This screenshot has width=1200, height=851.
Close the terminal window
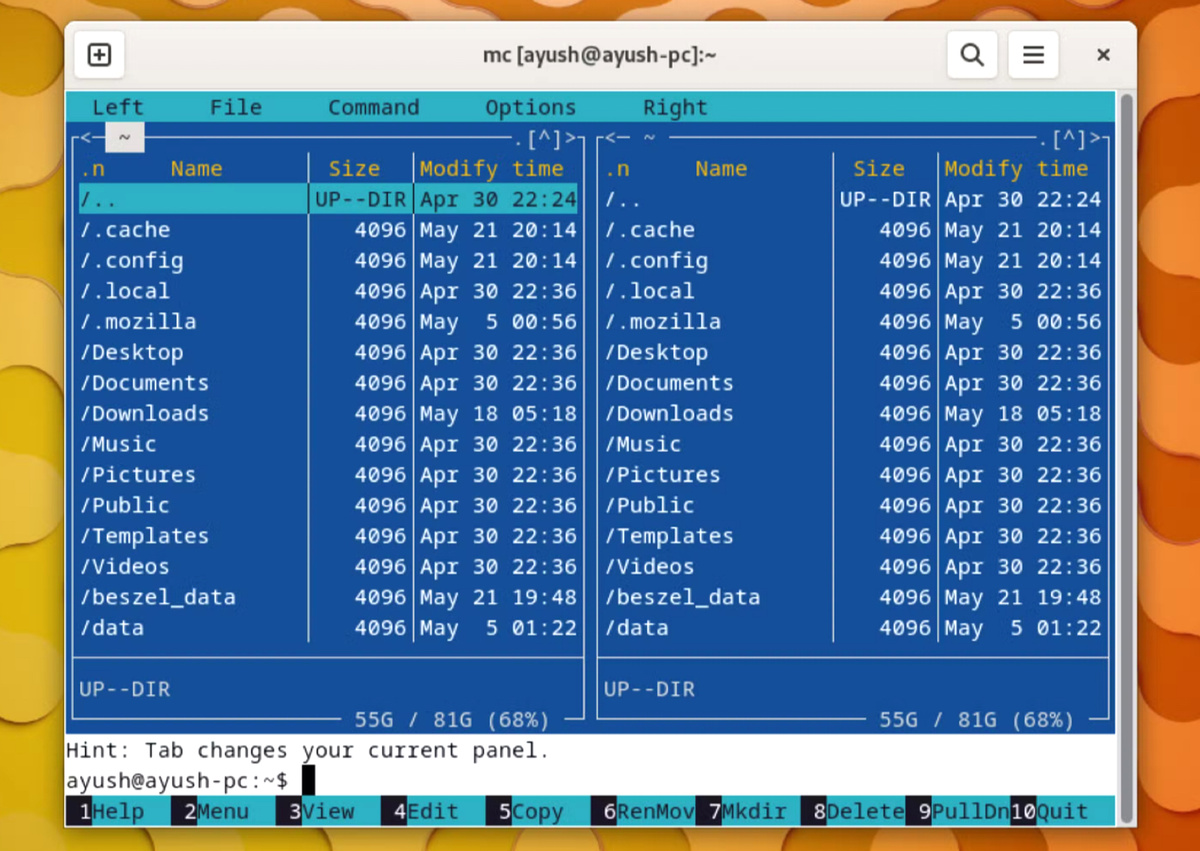(x=1103, y=55)
